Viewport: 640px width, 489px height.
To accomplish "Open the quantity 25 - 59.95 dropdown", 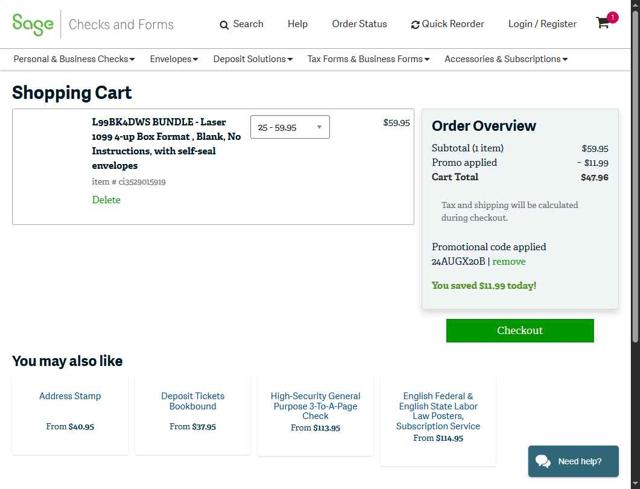I will click(x=290, y=127).
